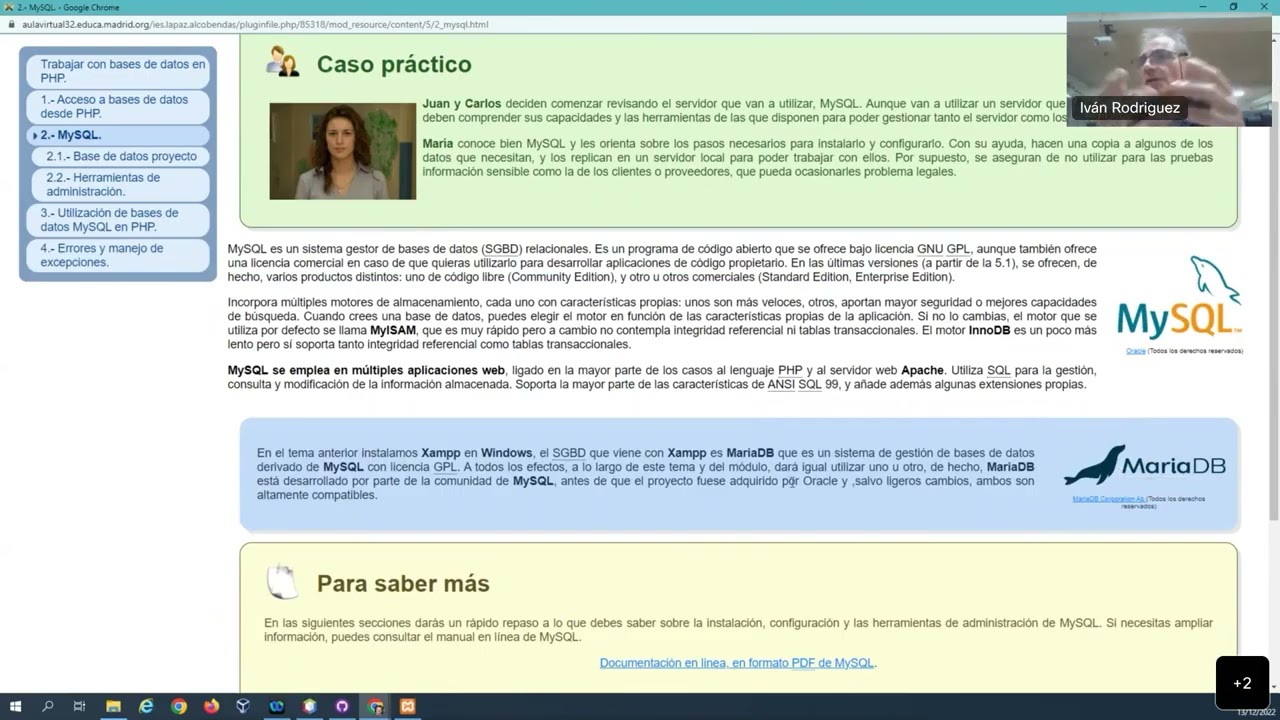Go to '3.- Utilización de bases de datos MySQL en PHP'
1280x720 pixels.
pyautogui.click(x=118, y=220)
